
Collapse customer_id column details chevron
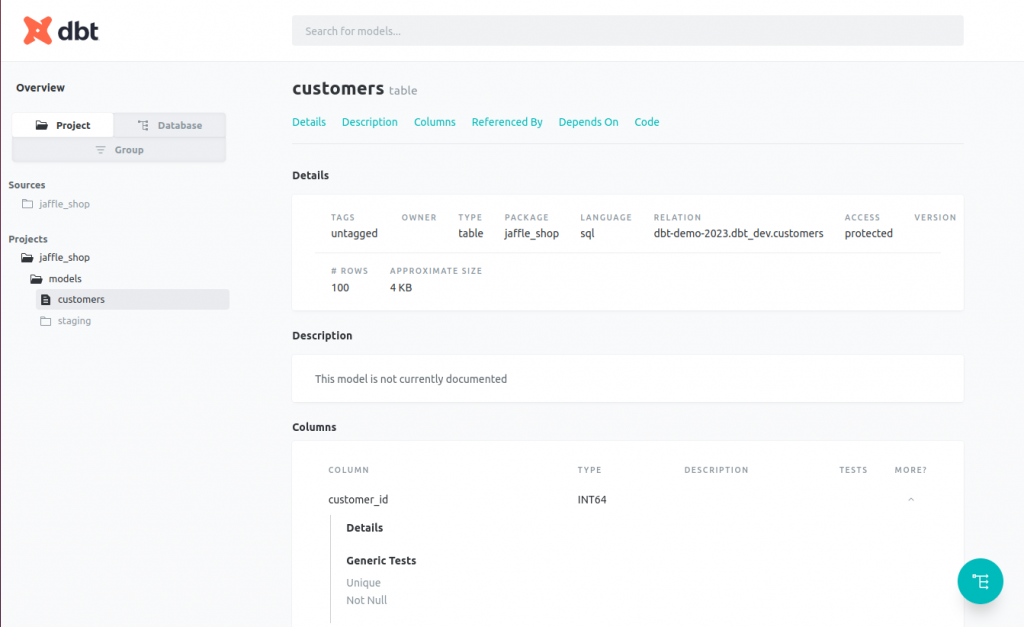tap(910, 500)
